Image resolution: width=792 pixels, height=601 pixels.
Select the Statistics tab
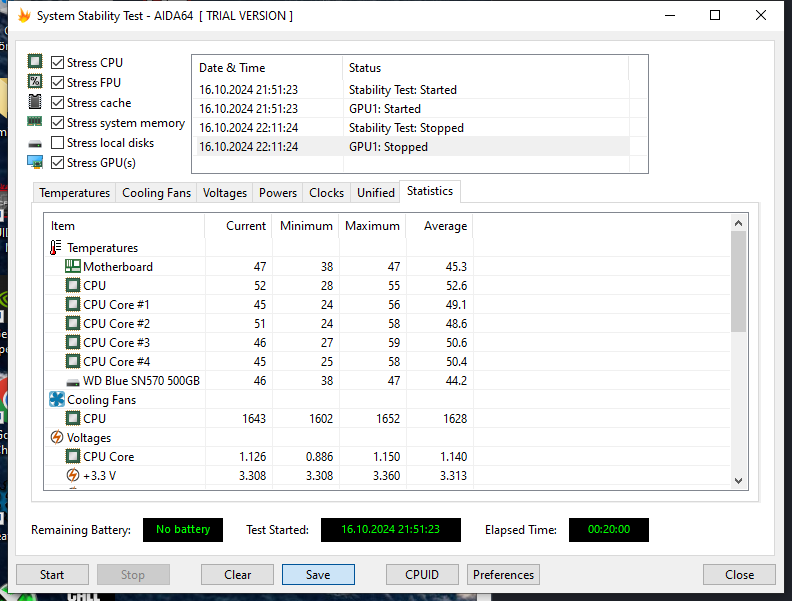pos(430,191)
